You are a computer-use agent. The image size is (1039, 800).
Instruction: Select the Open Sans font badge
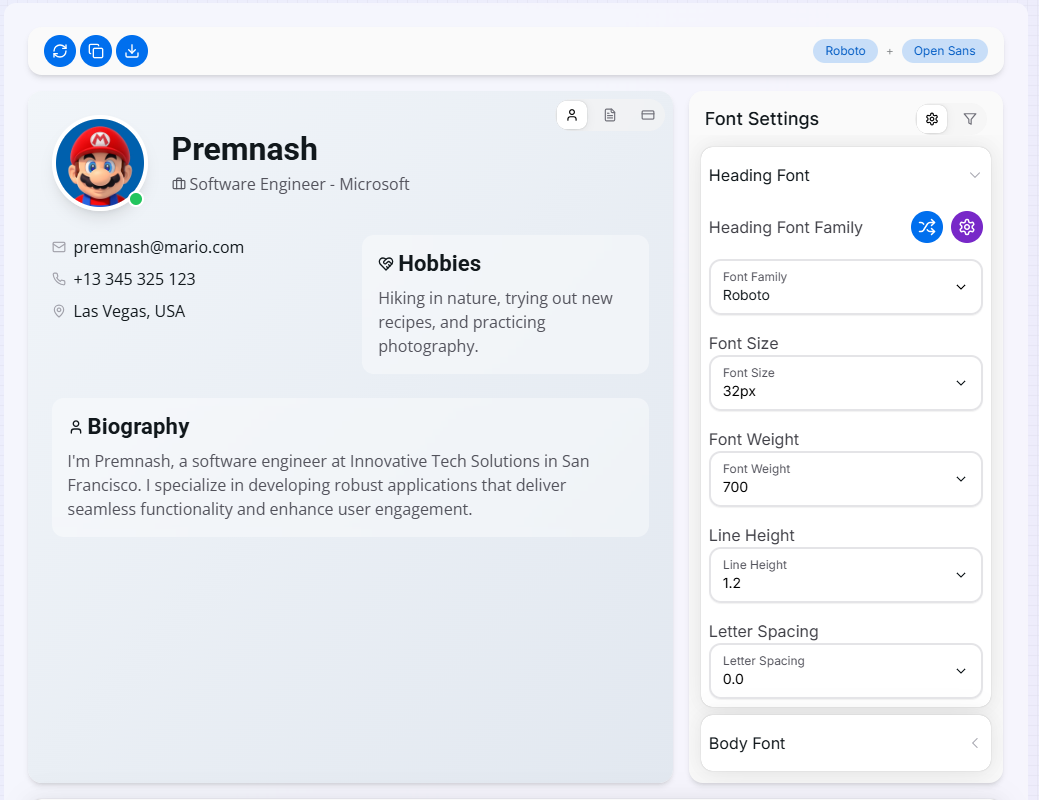(x=944, y=50)
